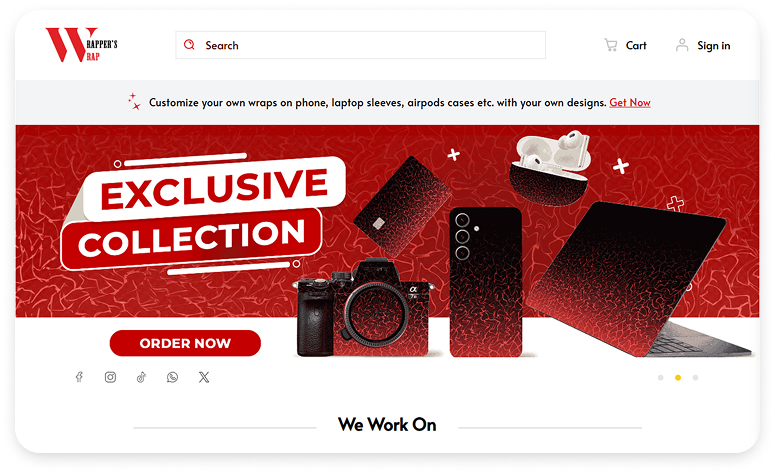Open the WhatsApp social icon
Screen dimensions: 775x473
tap(172, 377)
